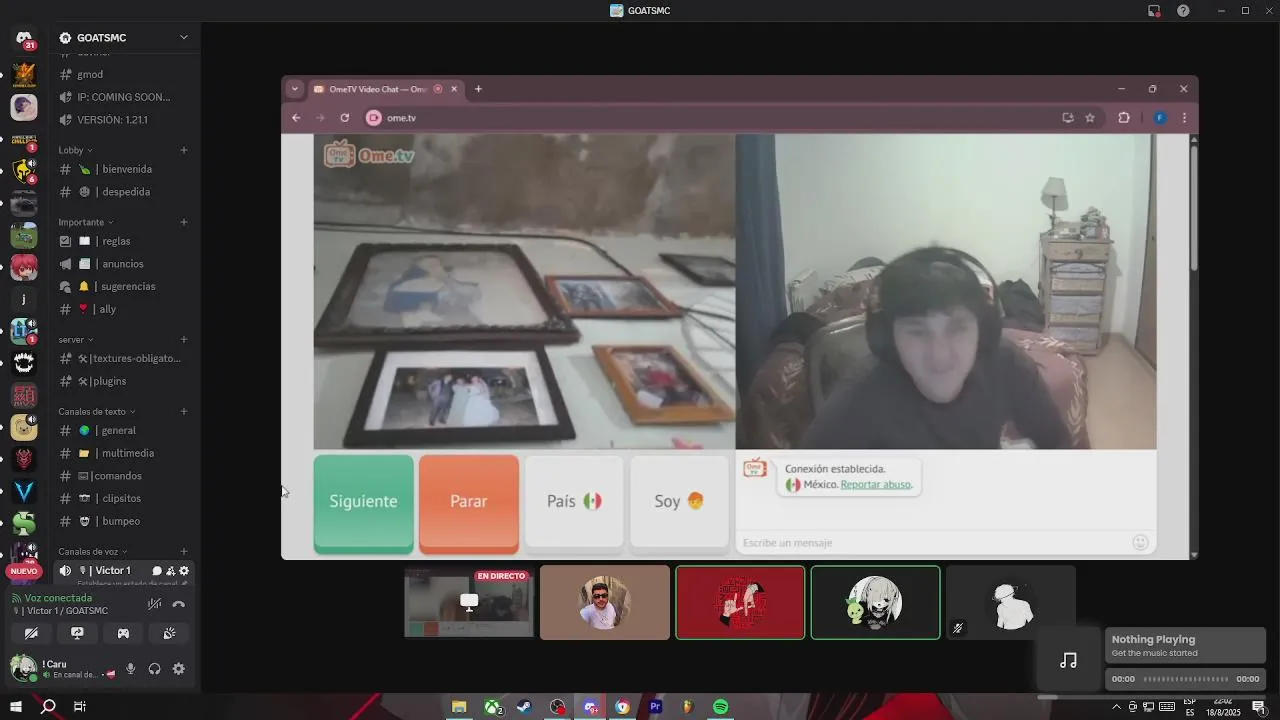Screen dimensions: 1280x720
Task: Open Chrome tab search dropdown arrow
Action: (x=294, y=89)
